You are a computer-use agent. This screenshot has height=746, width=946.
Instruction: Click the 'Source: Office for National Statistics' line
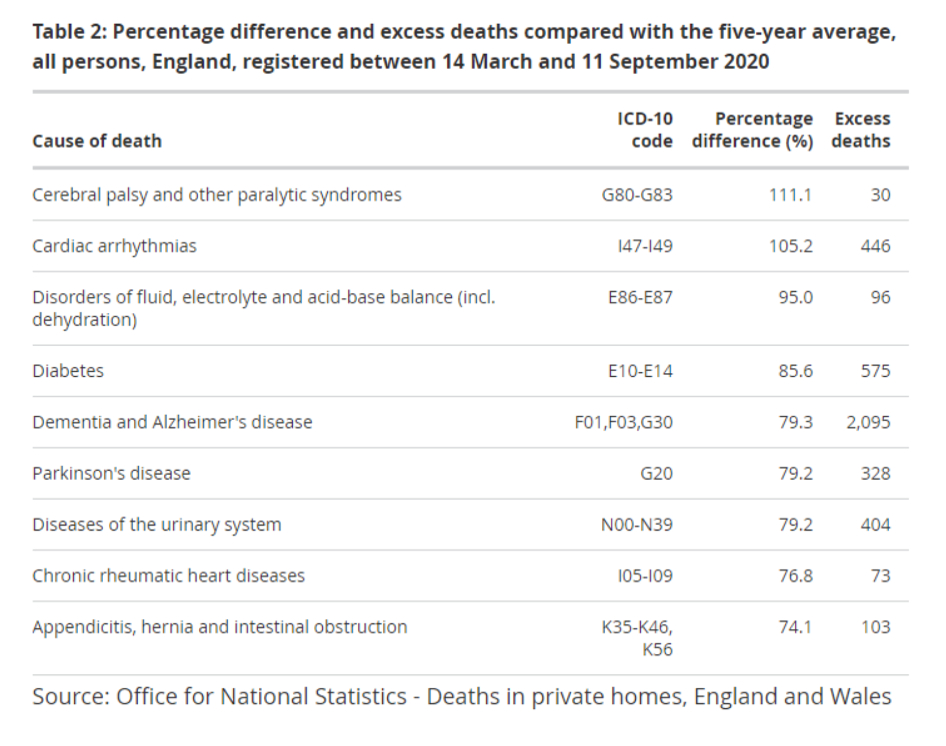pos(461,696)
